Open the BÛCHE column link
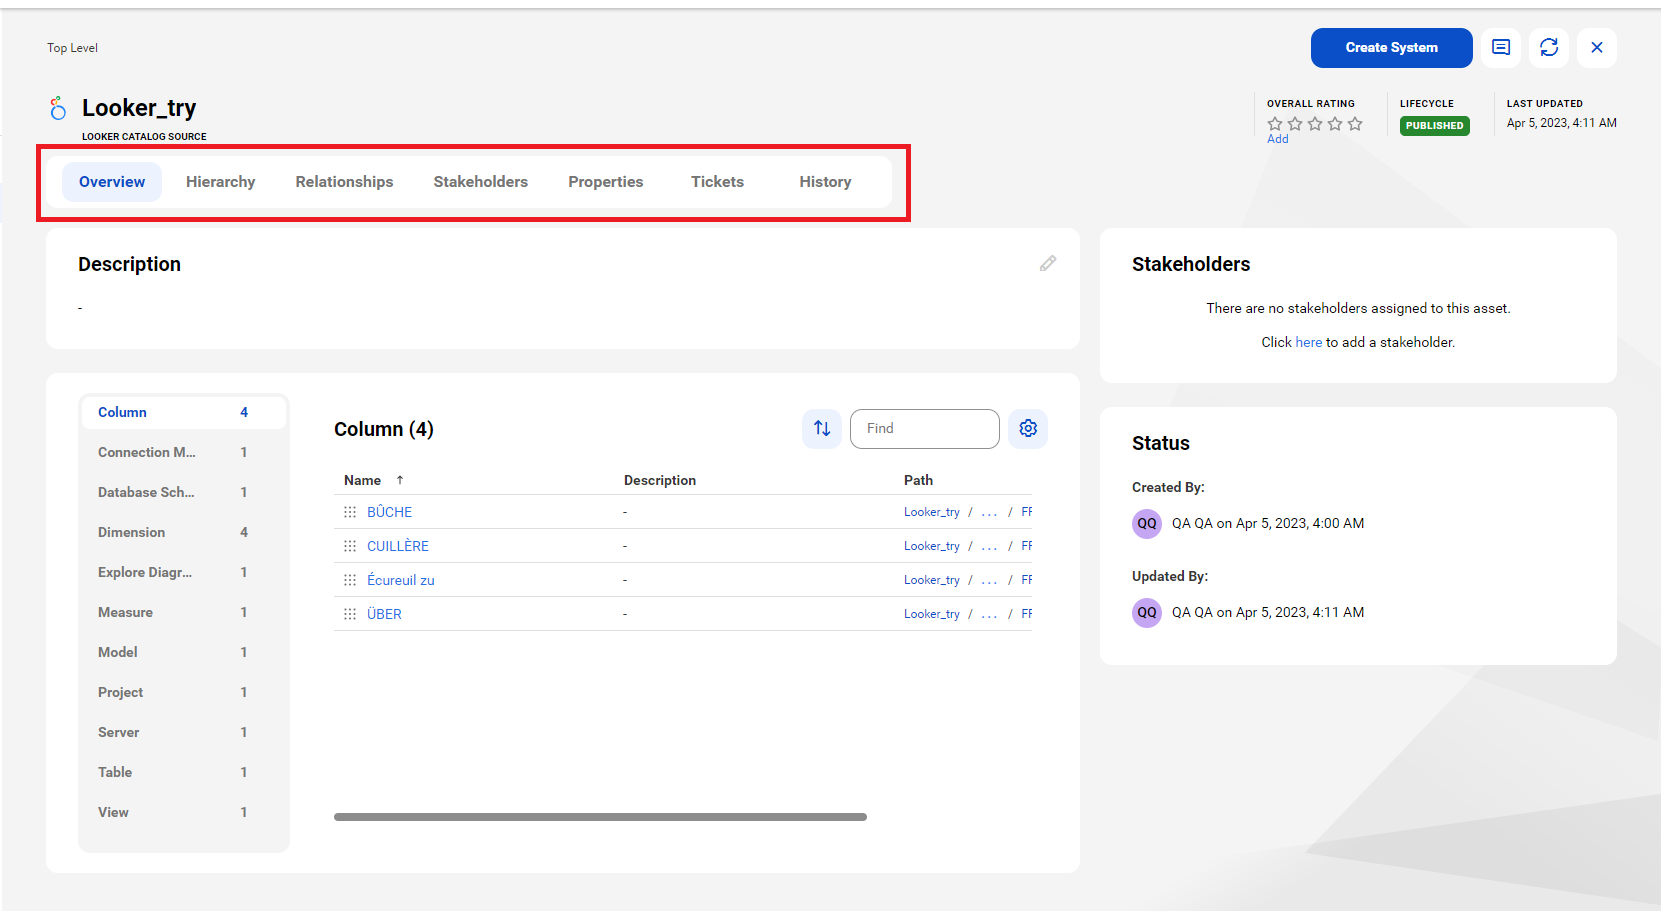 pyautogui.click(x=390, y=512)
